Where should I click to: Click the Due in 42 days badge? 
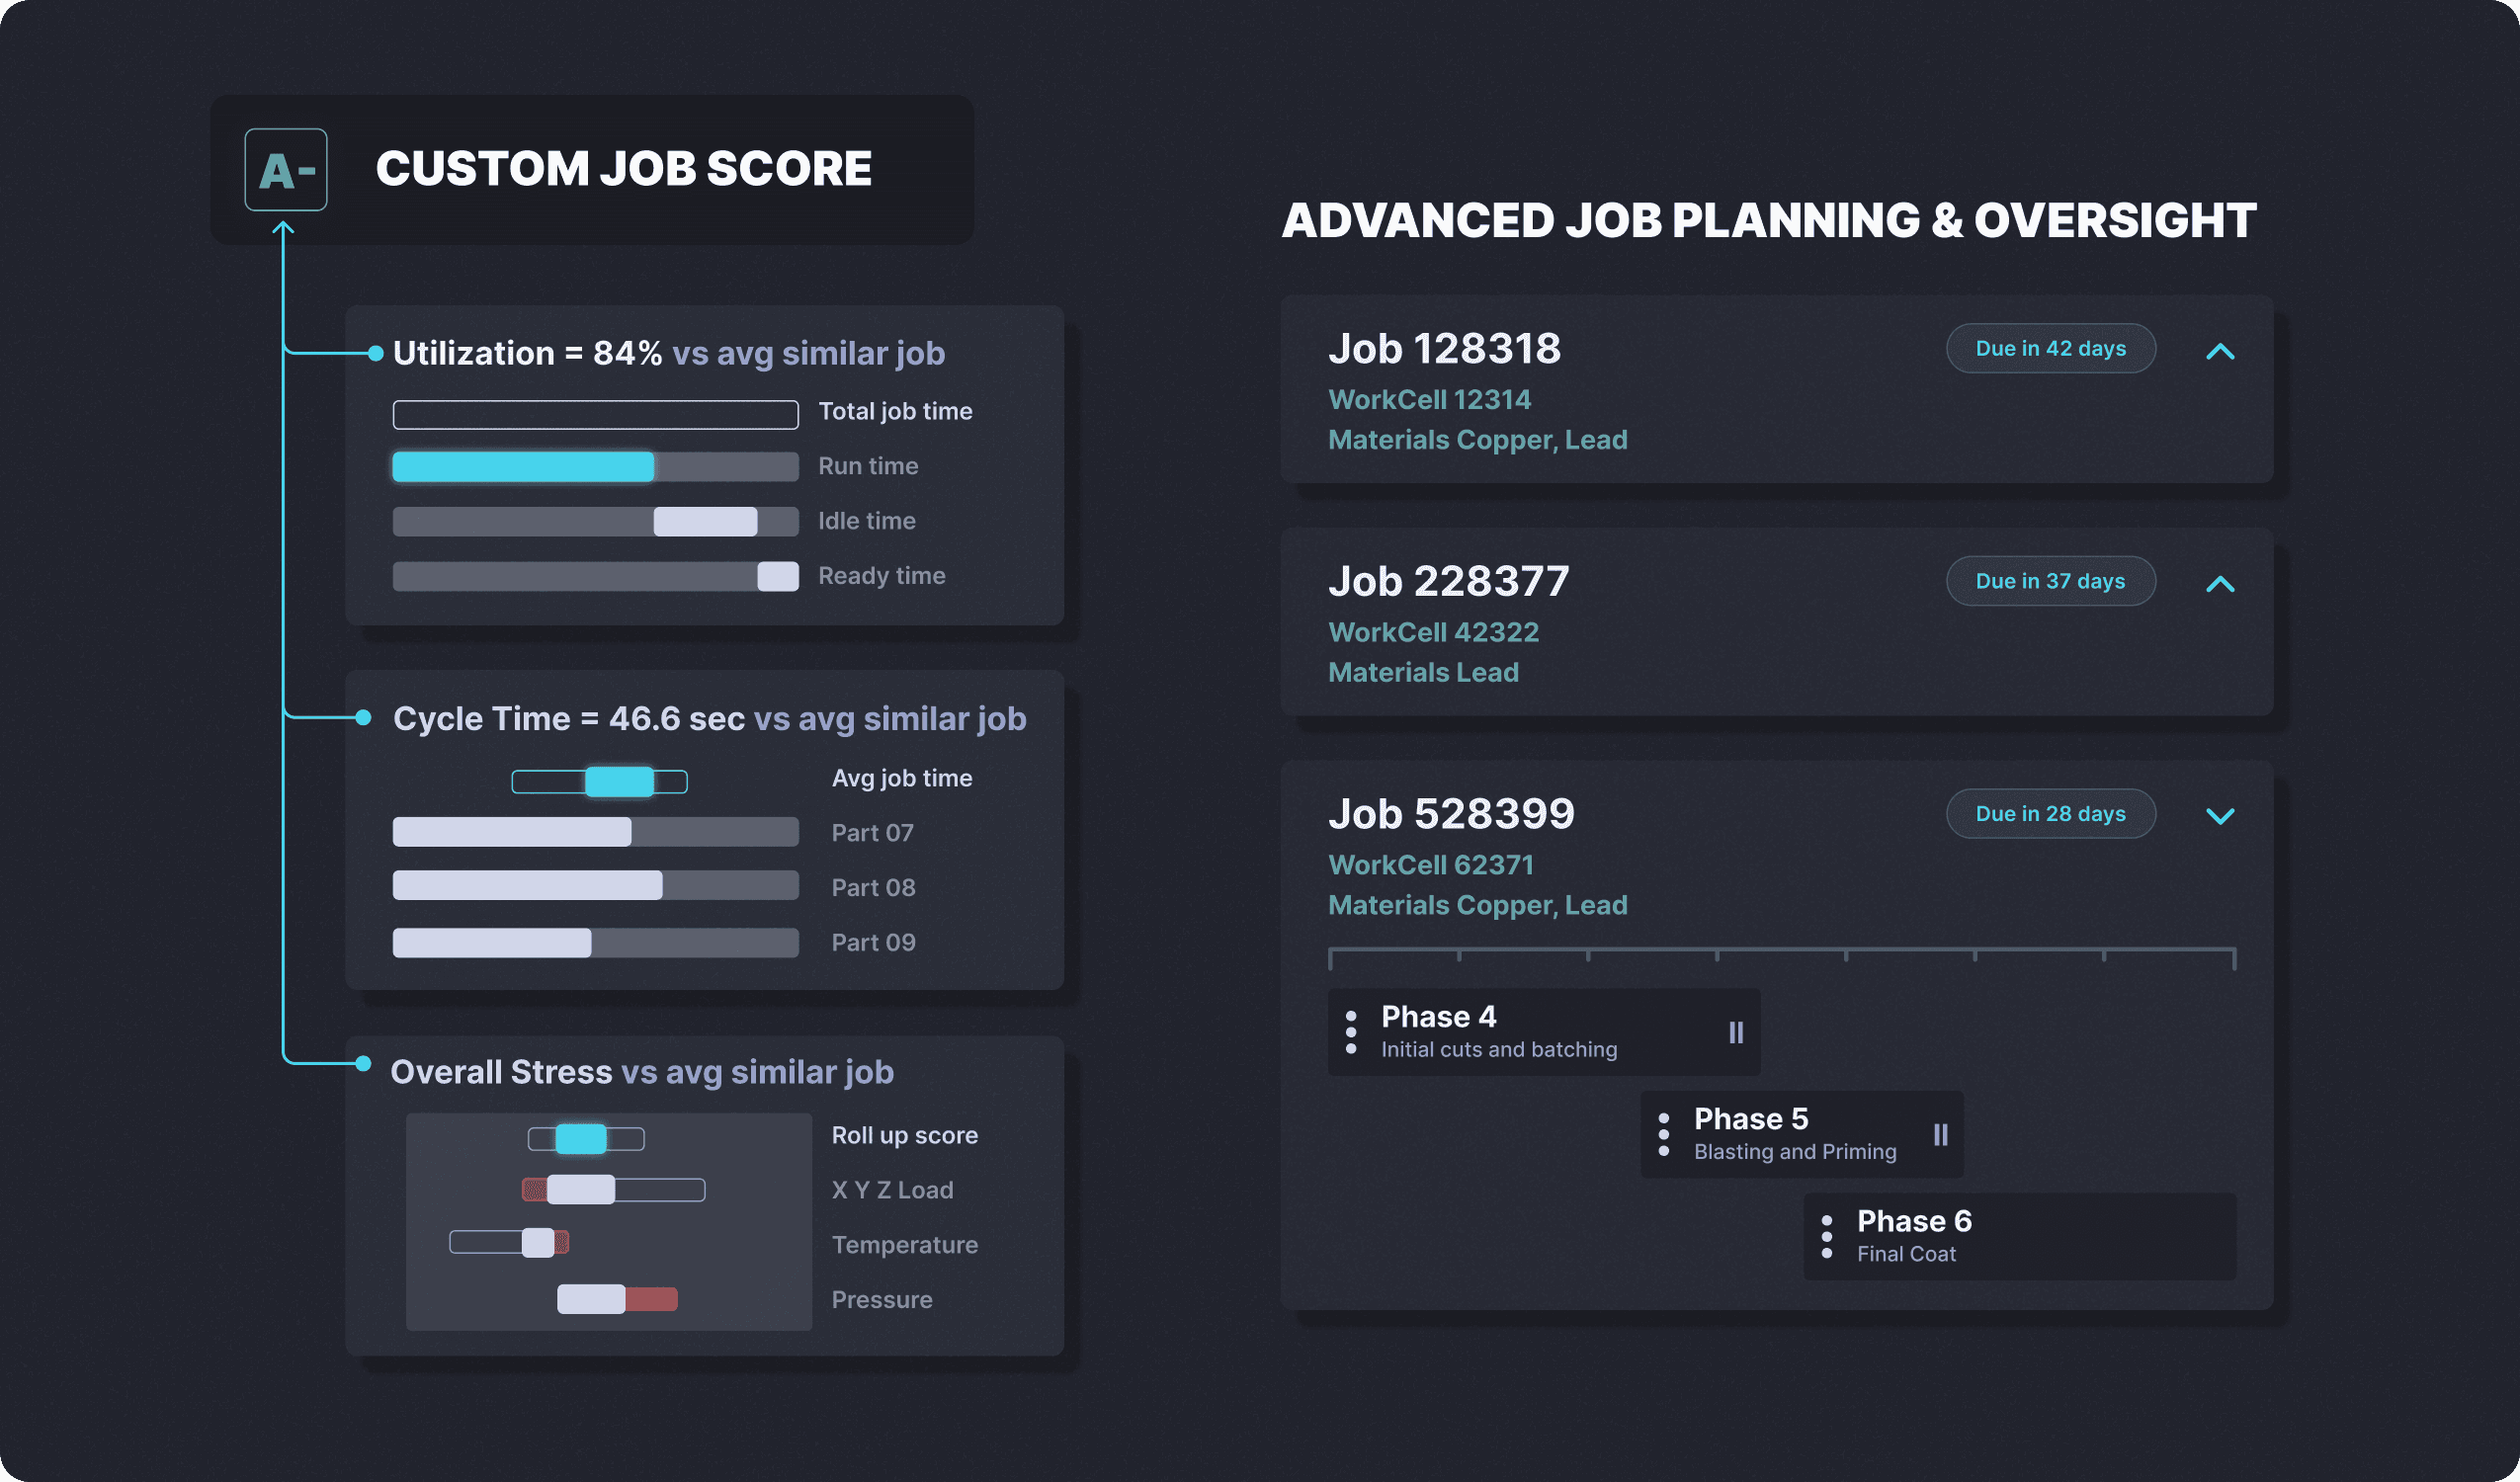tap(2050, 348)
